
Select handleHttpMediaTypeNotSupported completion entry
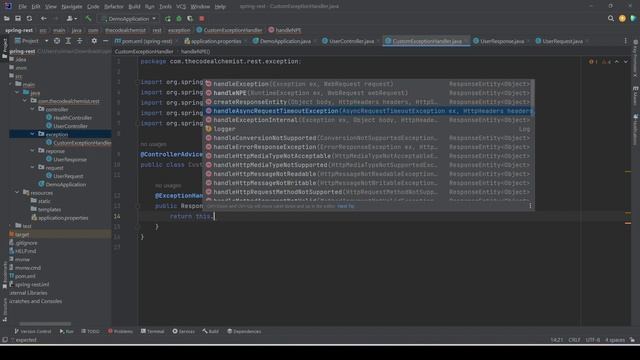pyautogui.click(x=369, y=165)
